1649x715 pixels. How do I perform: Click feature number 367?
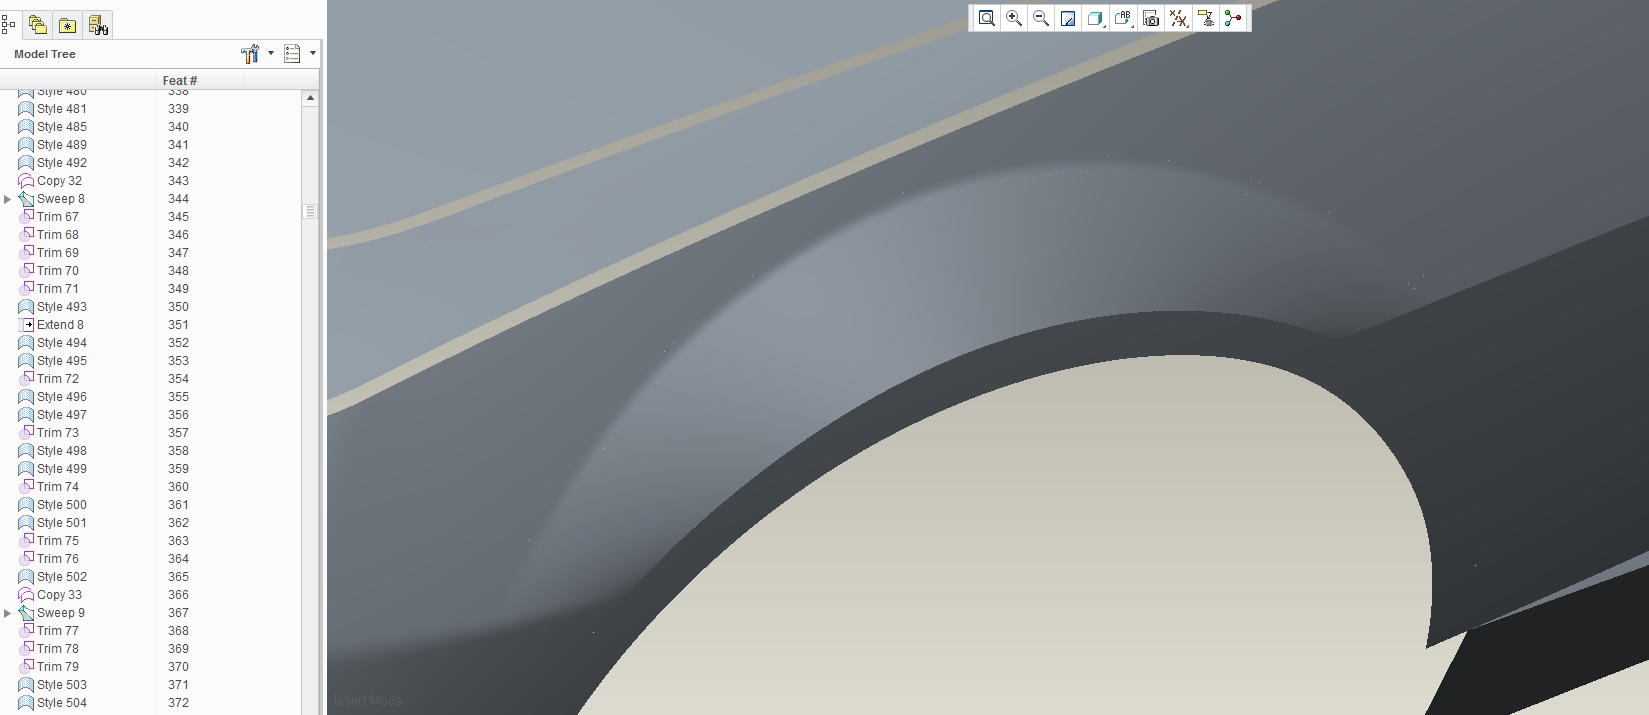click(178, 613)
